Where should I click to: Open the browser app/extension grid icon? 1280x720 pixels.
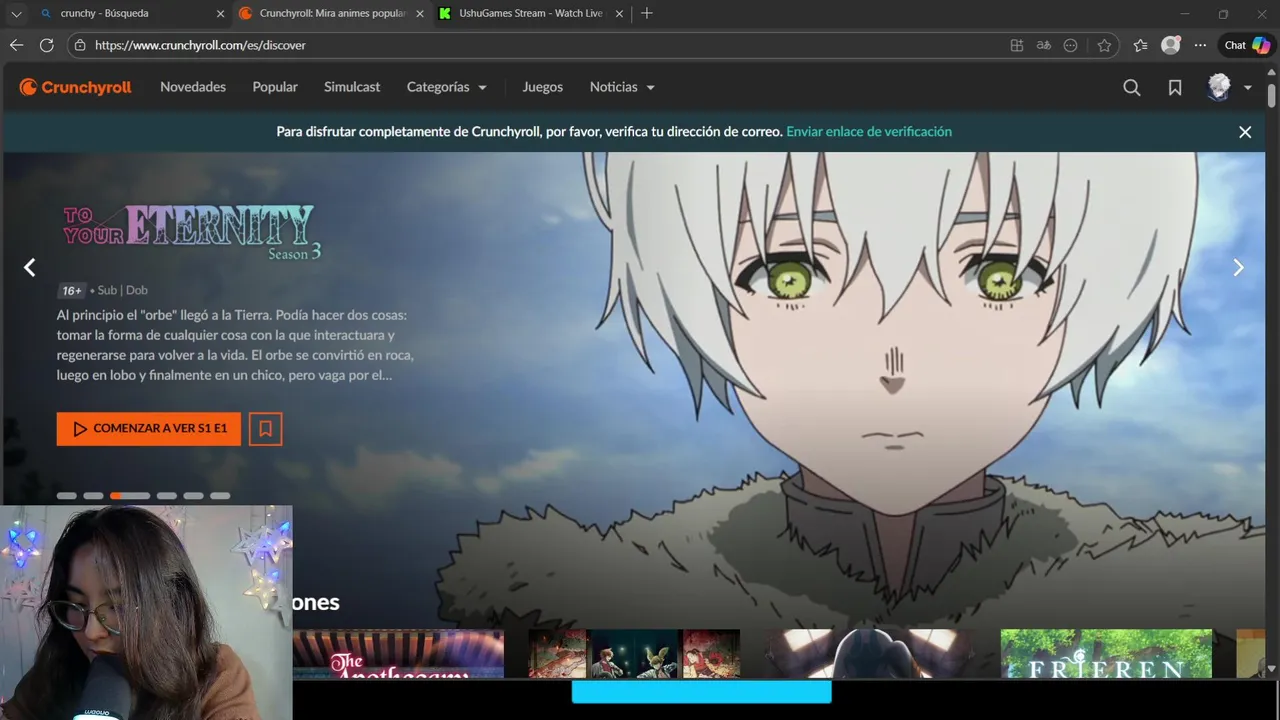(x=1017, y=45)
